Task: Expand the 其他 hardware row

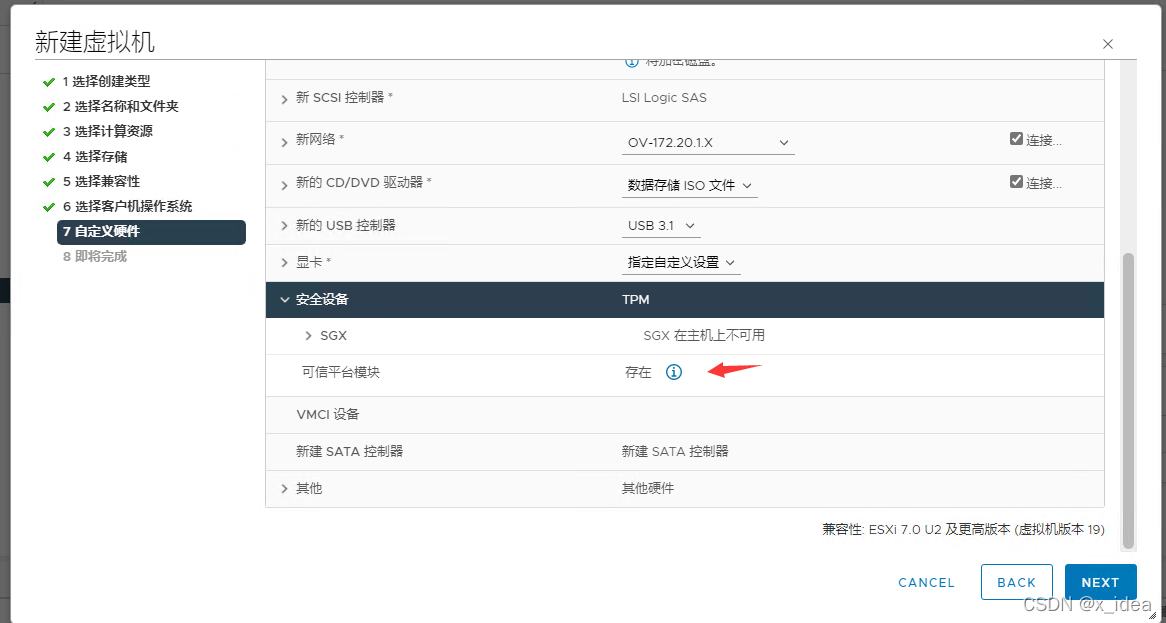Action: tap(284, 489)
